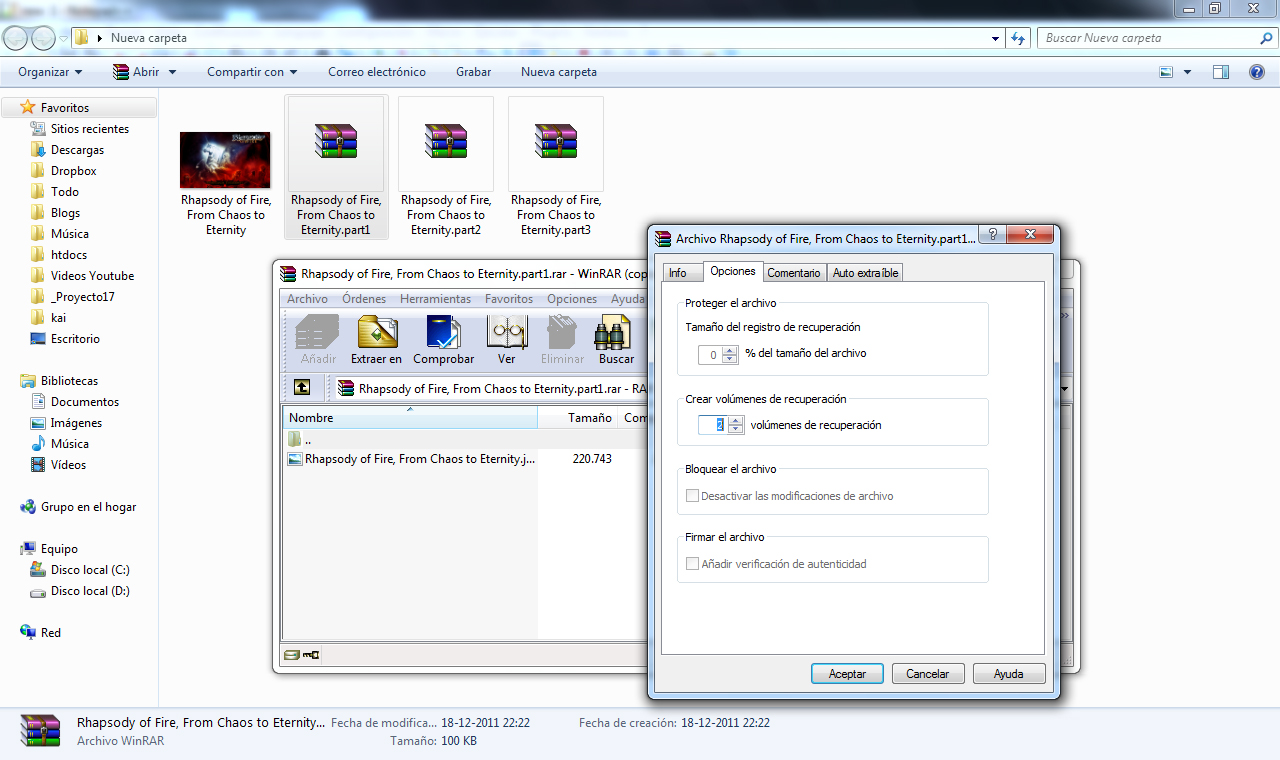Click the Ayuda button in dialog
This screenshot has height=760, width=1280.
pyautogui.click(x=1009, y=674)
